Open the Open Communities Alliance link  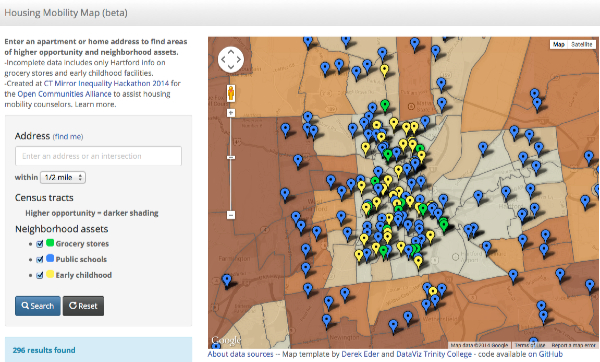pos(64,94)
